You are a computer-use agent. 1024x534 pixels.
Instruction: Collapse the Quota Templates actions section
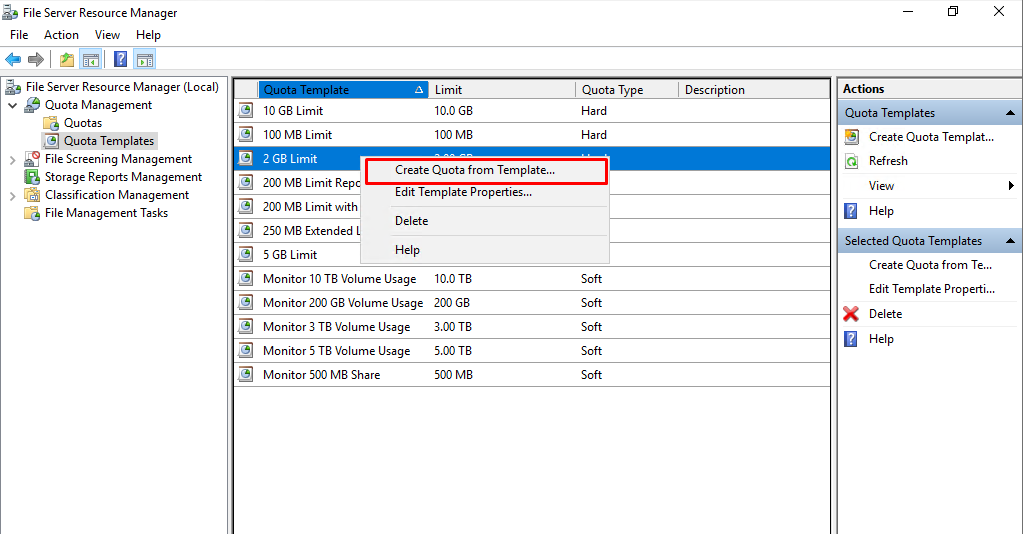(x=1010, y=113)
